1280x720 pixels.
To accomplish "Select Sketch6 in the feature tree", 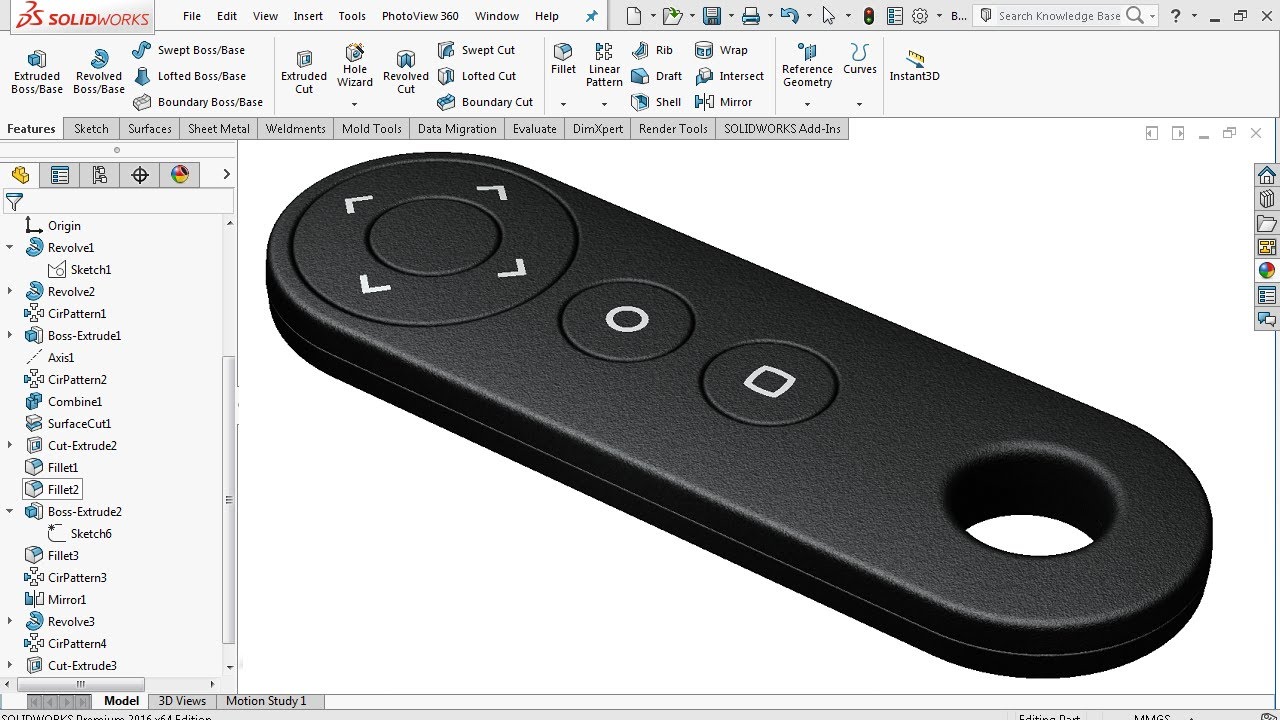I will coord(80,533).
